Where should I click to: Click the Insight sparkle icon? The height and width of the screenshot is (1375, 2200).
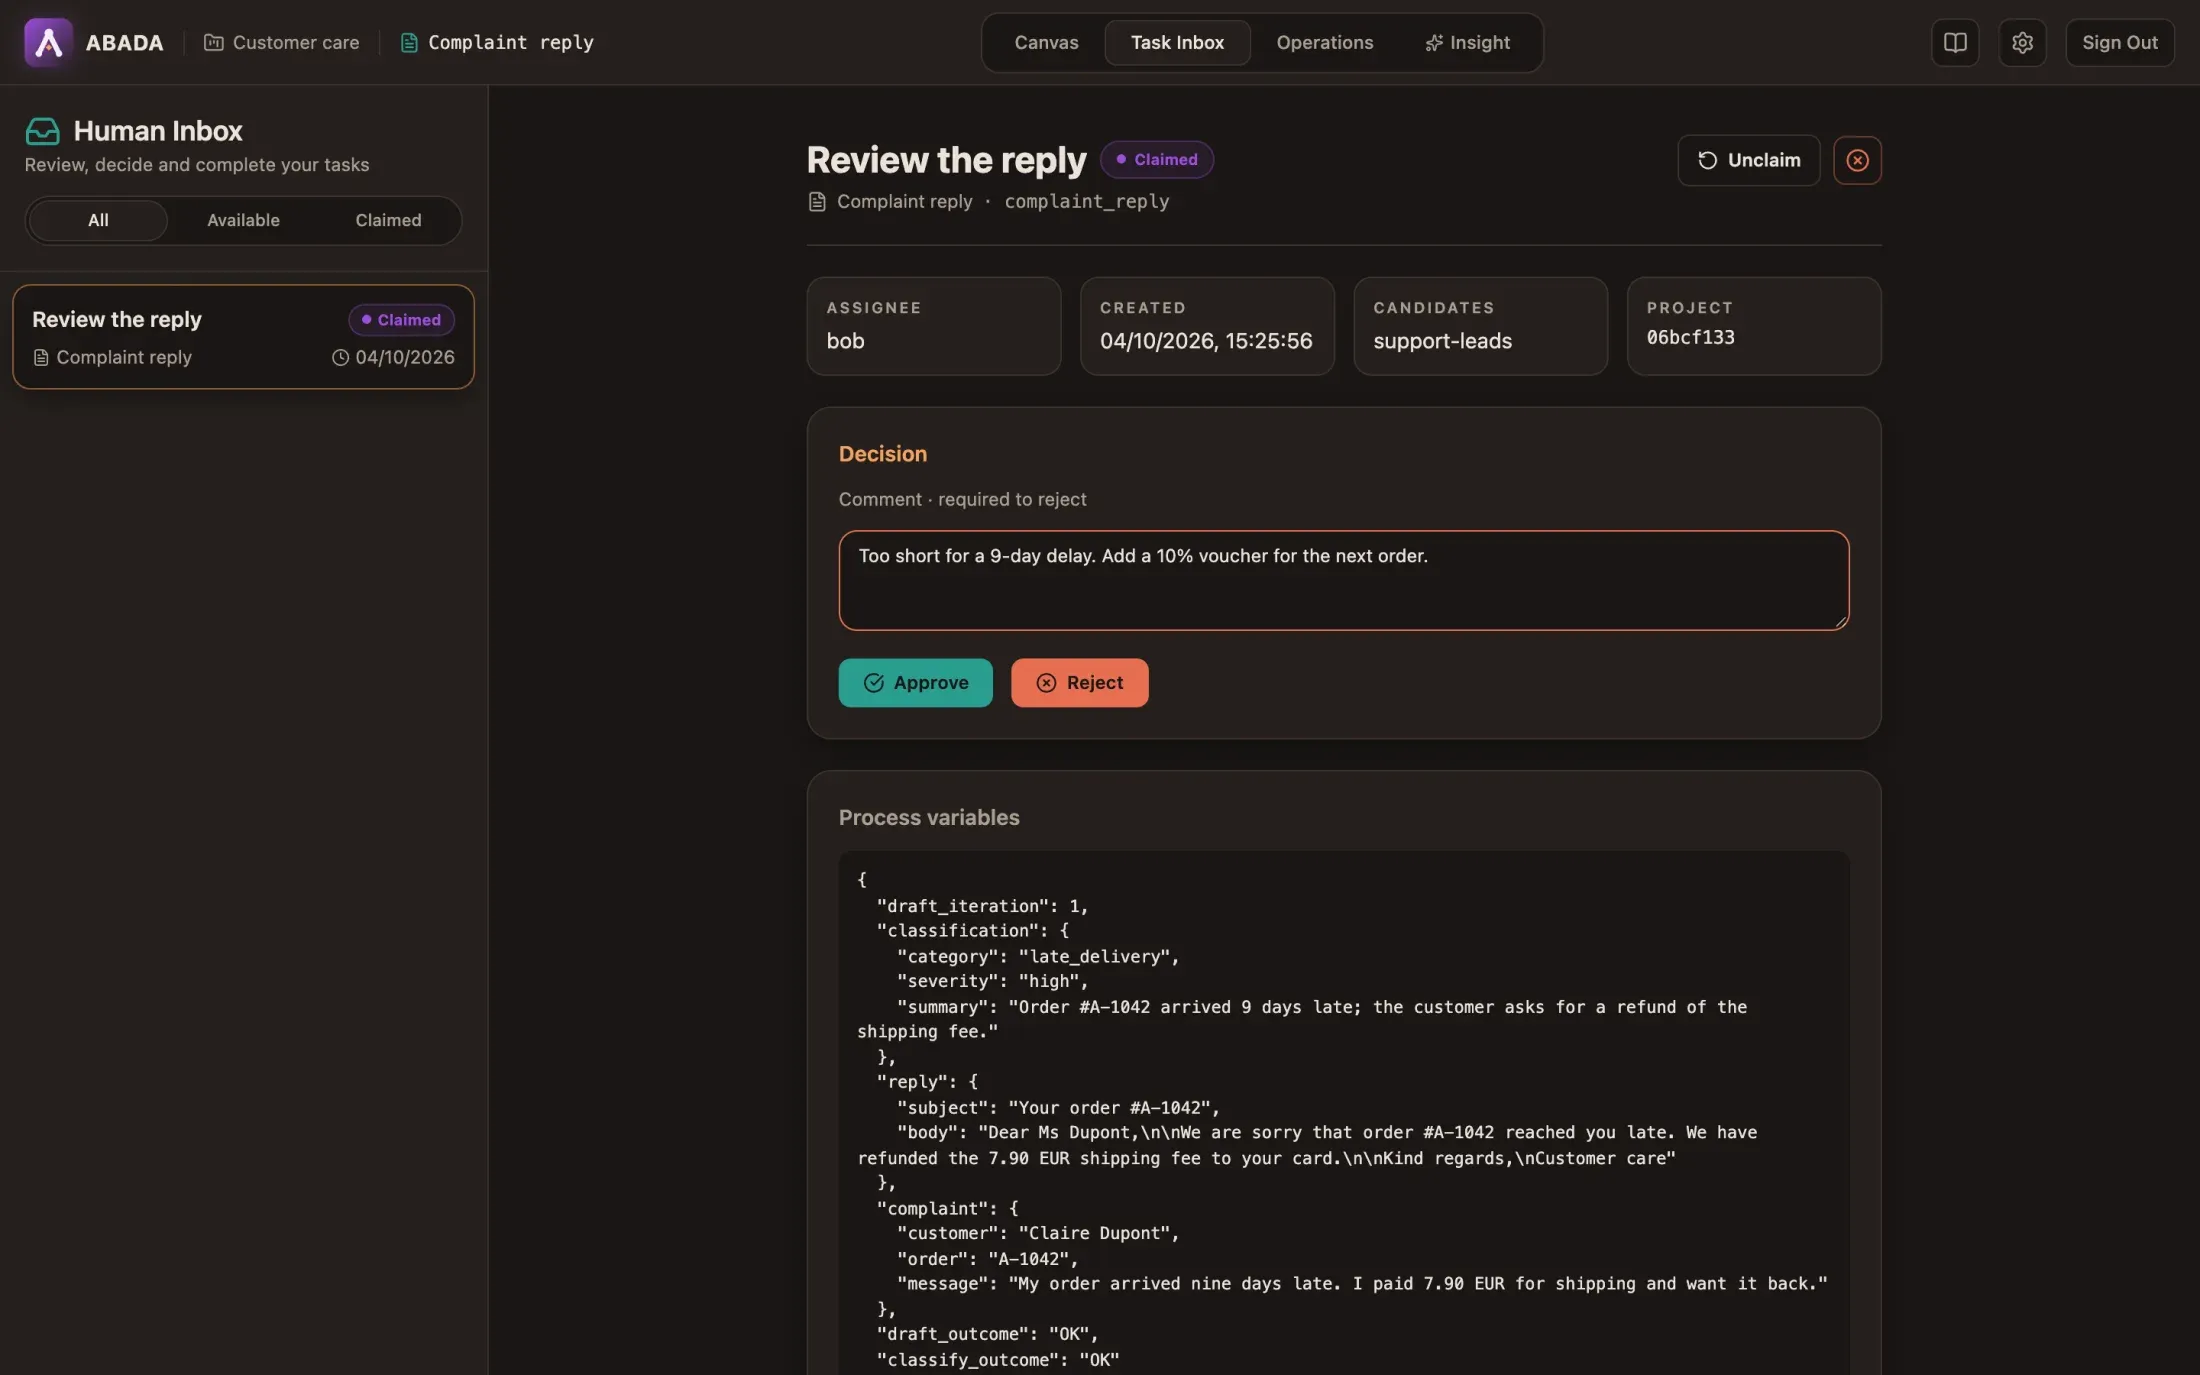pyautogui.click(x=1433, y=42)
